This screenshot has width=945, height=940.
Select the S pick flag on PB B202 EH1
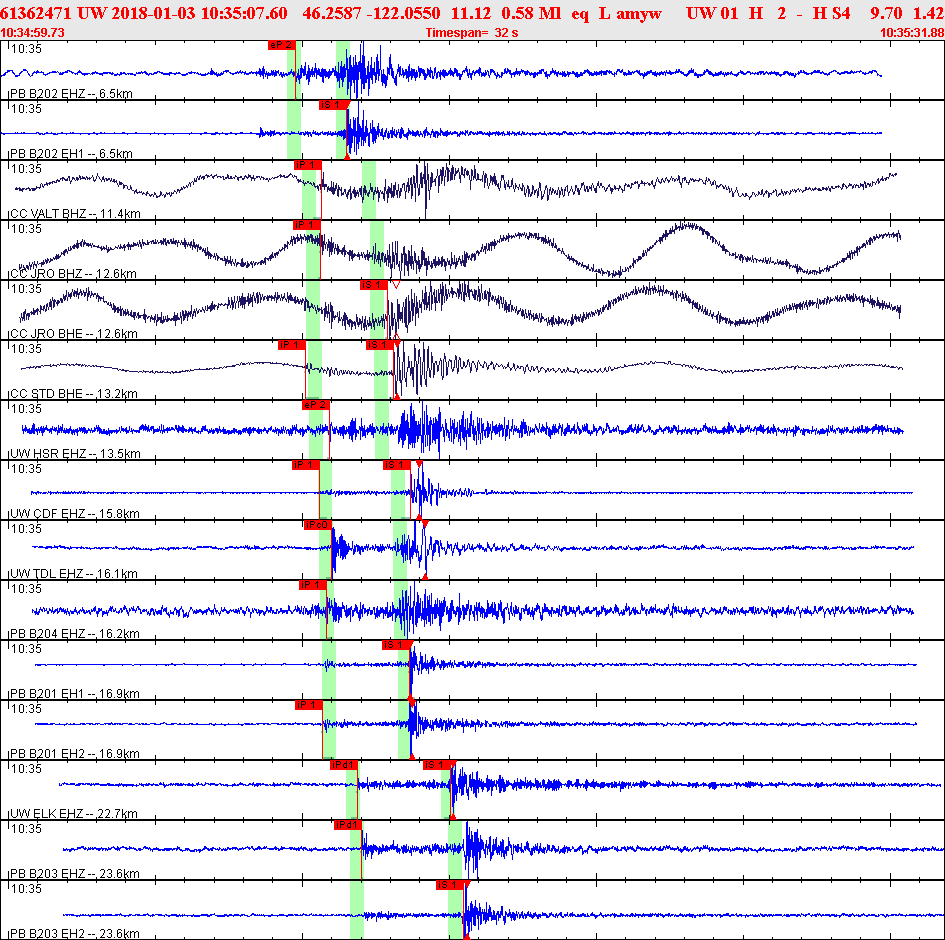pos(333,105)
